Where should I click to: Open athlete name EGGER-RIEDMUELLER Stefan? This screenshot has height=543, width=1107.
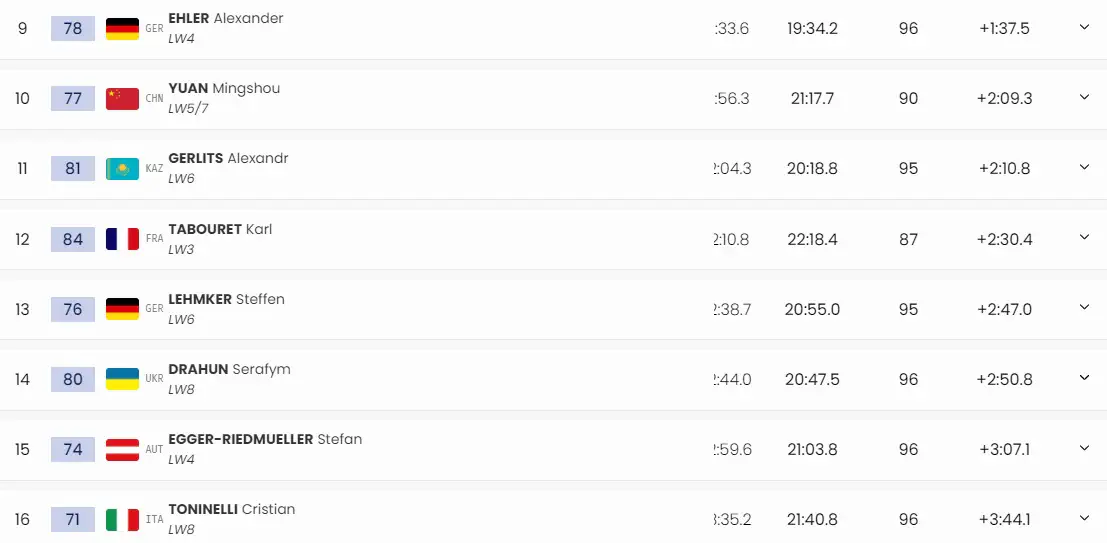[x=265, y=439]
